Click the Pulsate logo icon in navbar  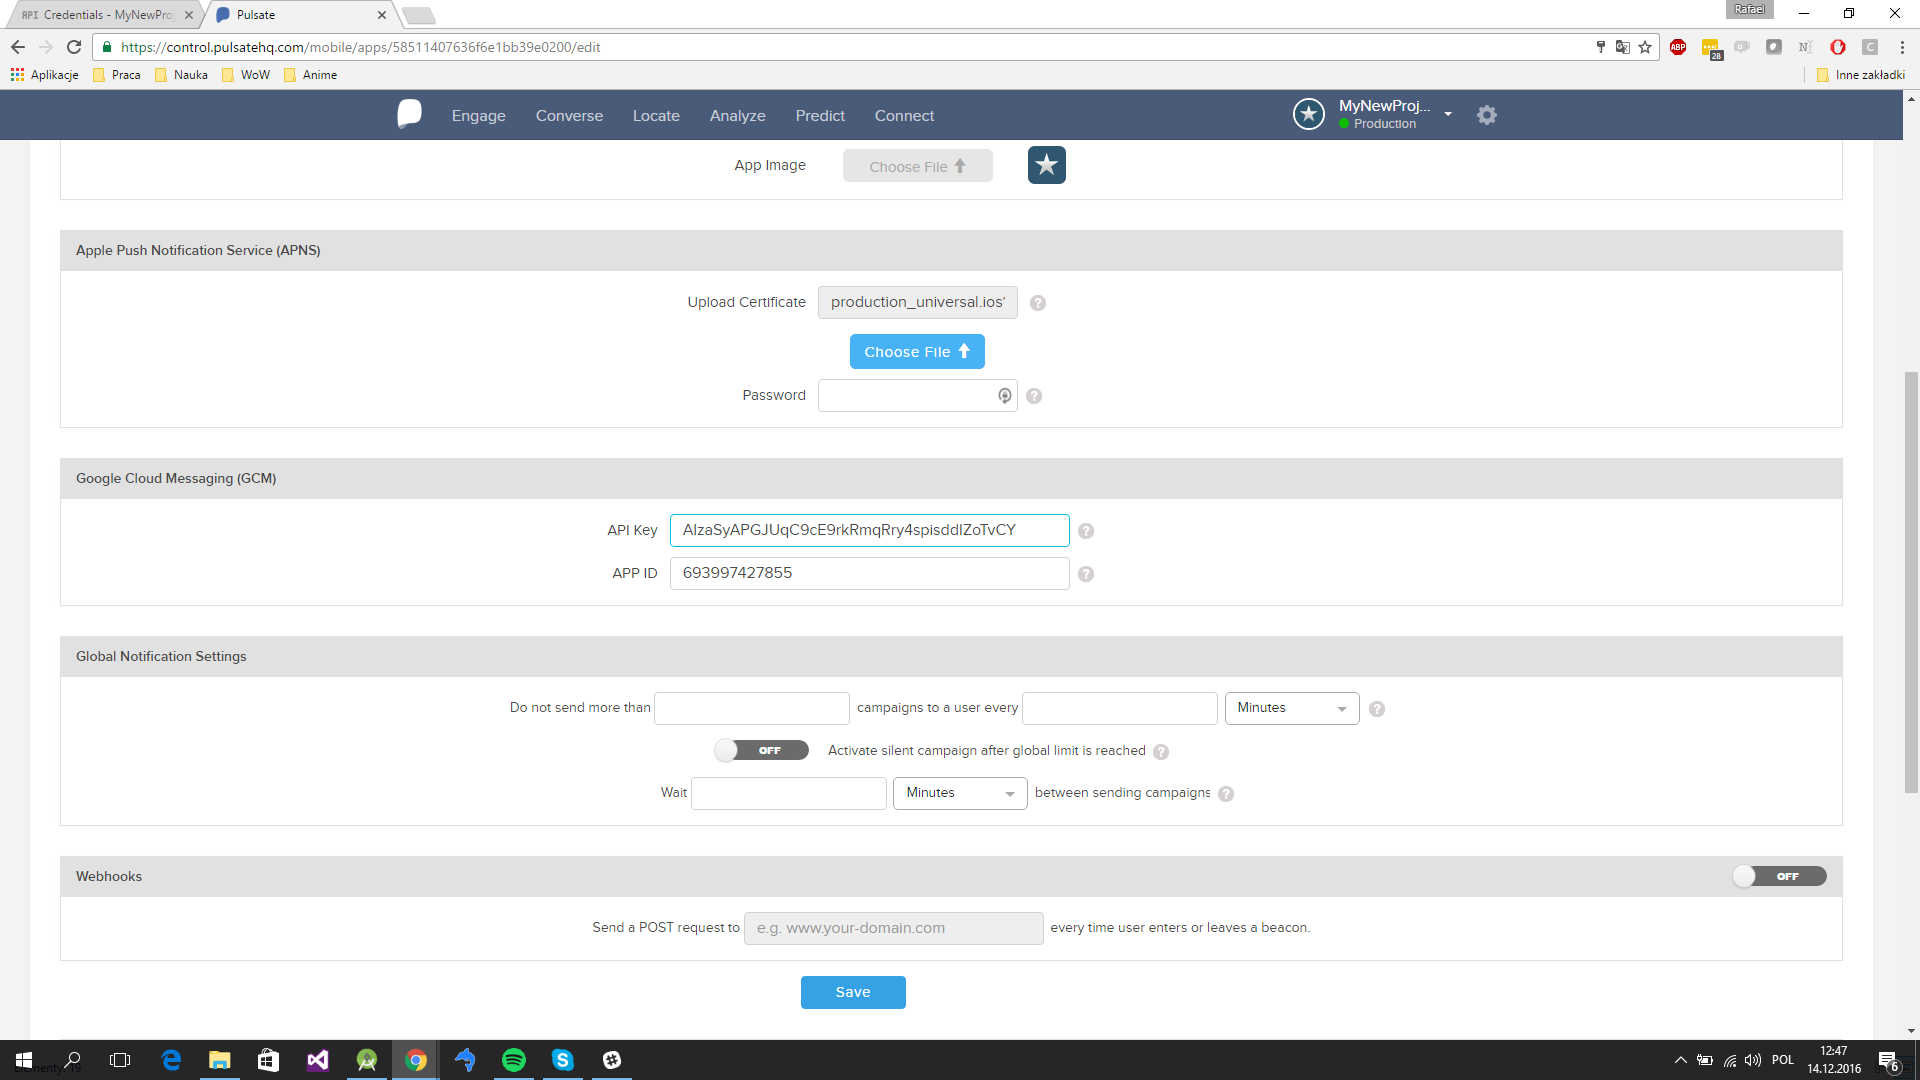pos(409,114)
